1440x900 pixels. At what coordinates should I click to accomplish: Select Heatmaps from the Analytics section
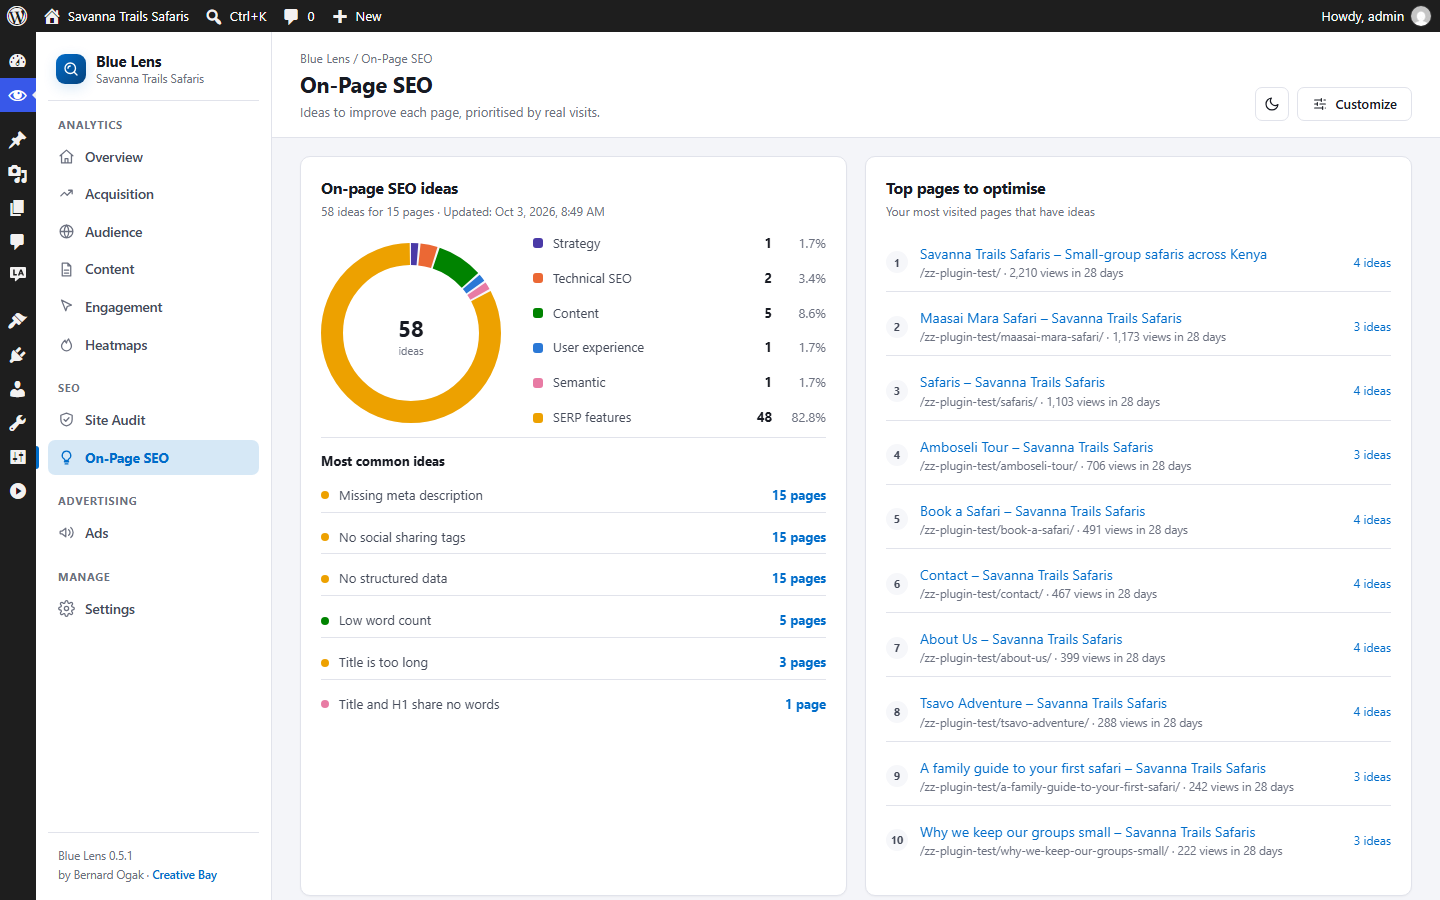coord(153,345)
